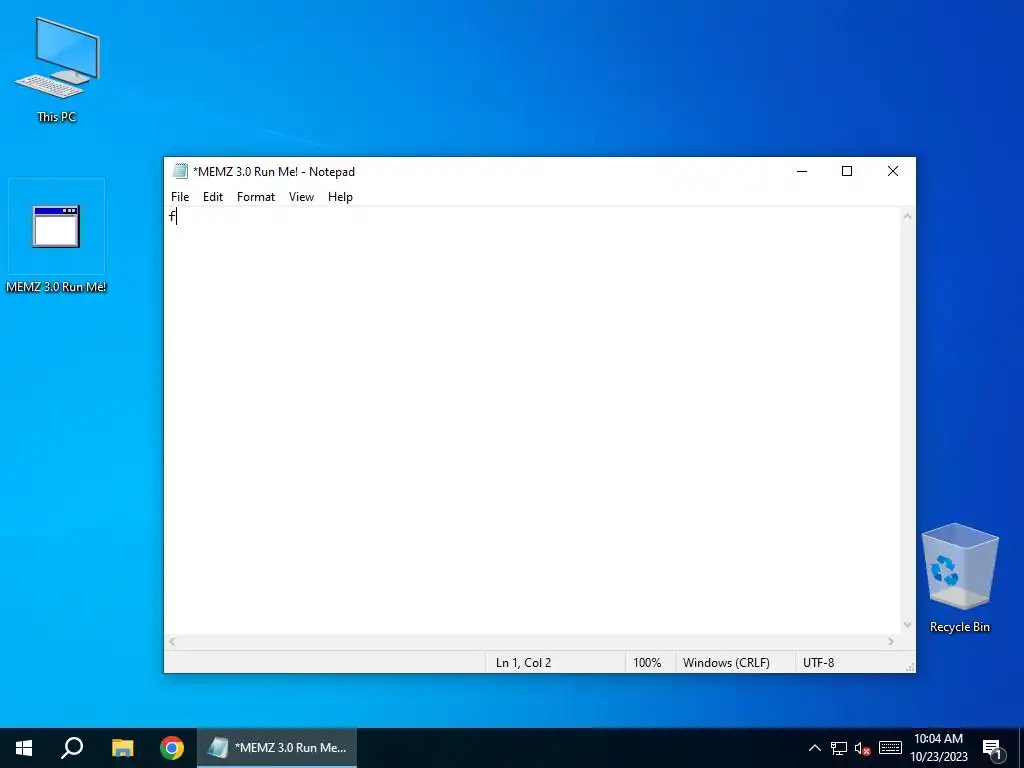Select the This PC desktop icon
The width and height of the screenshot is (1024, 768).
click(x=57, y=71)
